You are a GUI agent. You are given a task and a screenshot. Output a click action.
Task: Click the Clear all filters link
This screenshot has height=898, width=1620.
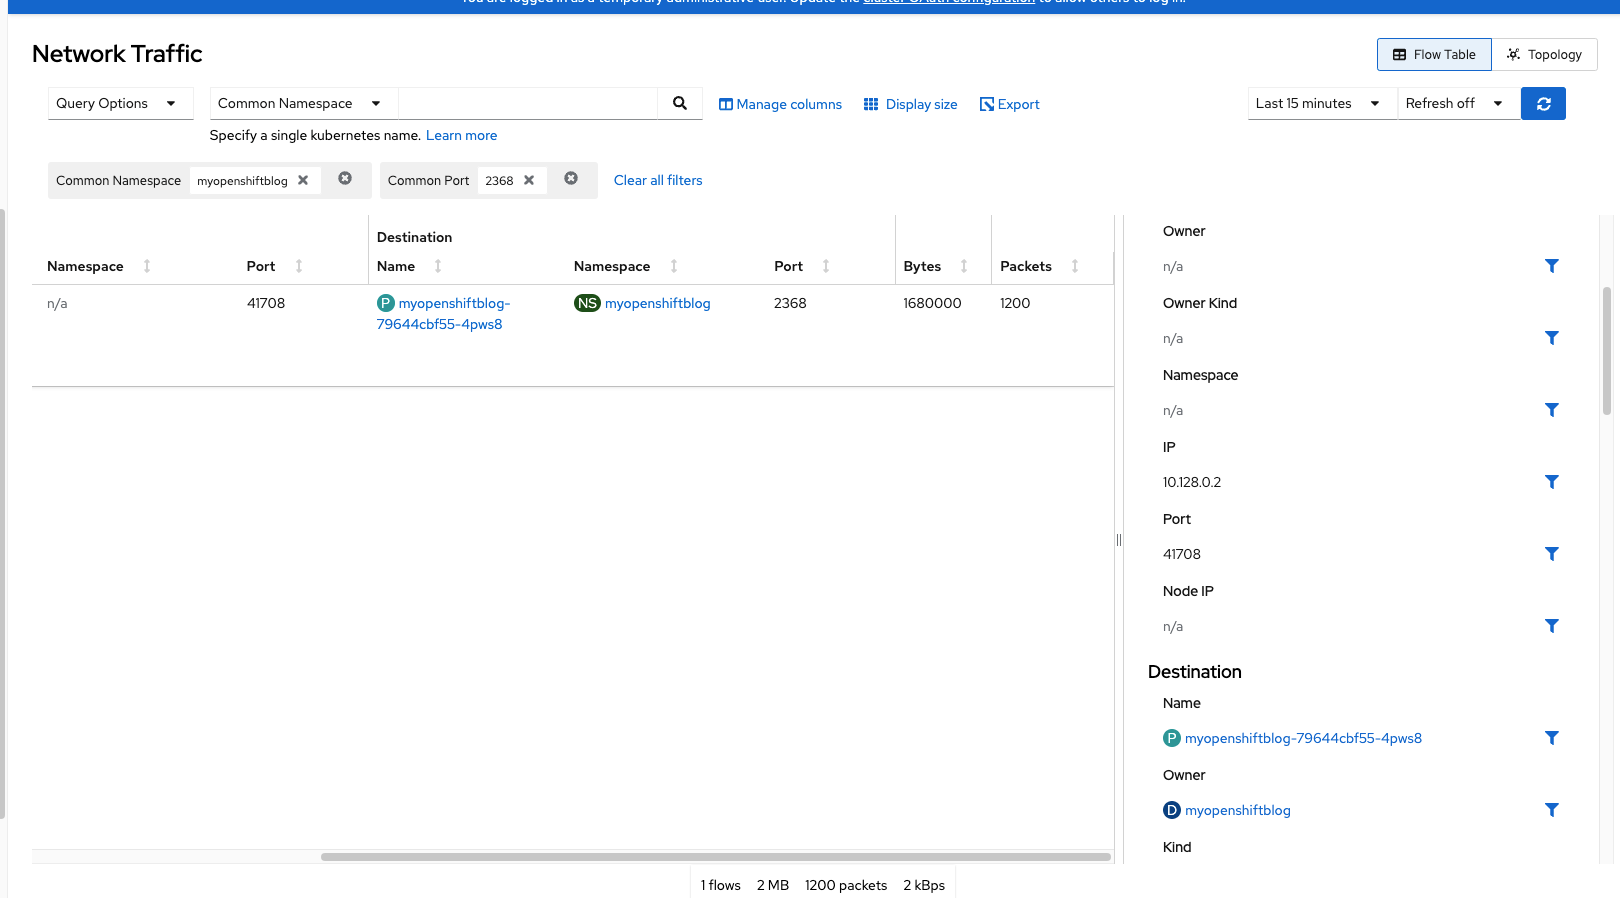pyautogui.click(x=658, y=180)
